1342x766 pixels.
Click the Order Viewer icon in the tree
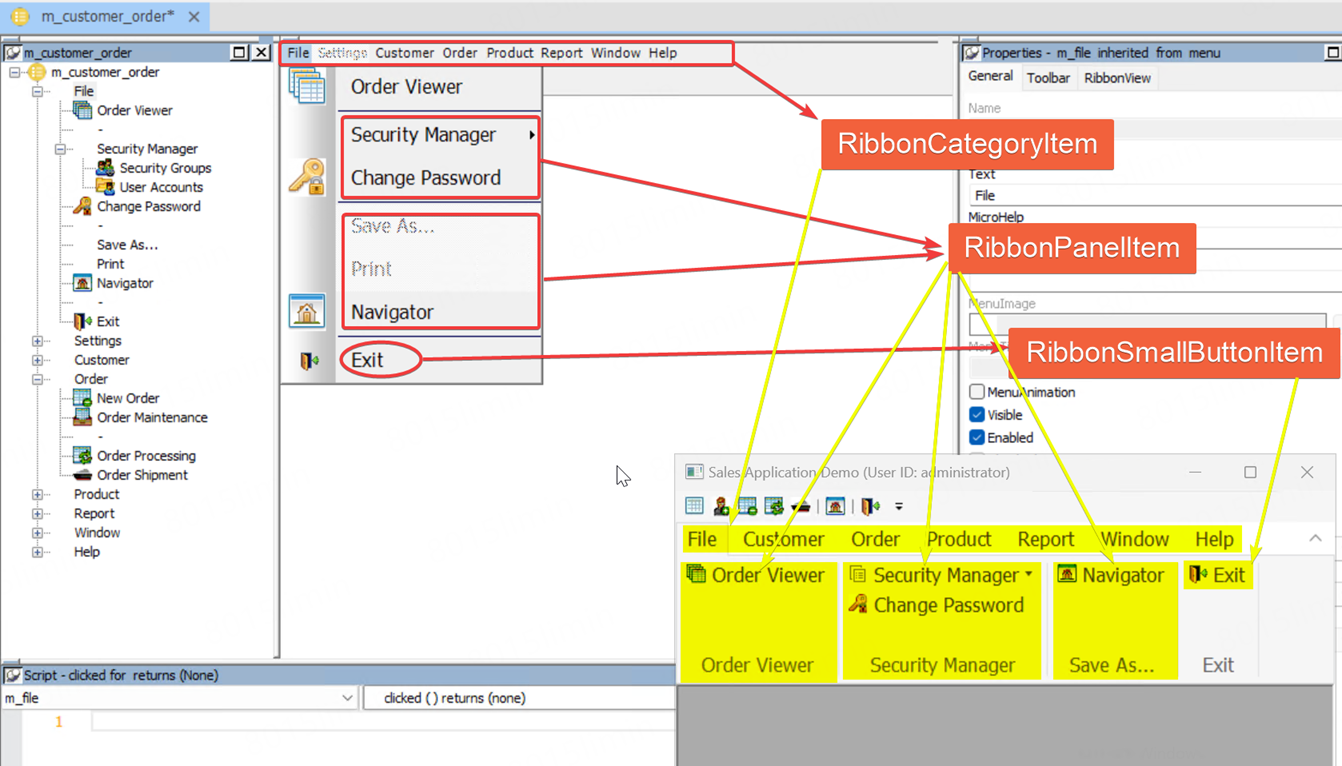click(x=83, y=110)
